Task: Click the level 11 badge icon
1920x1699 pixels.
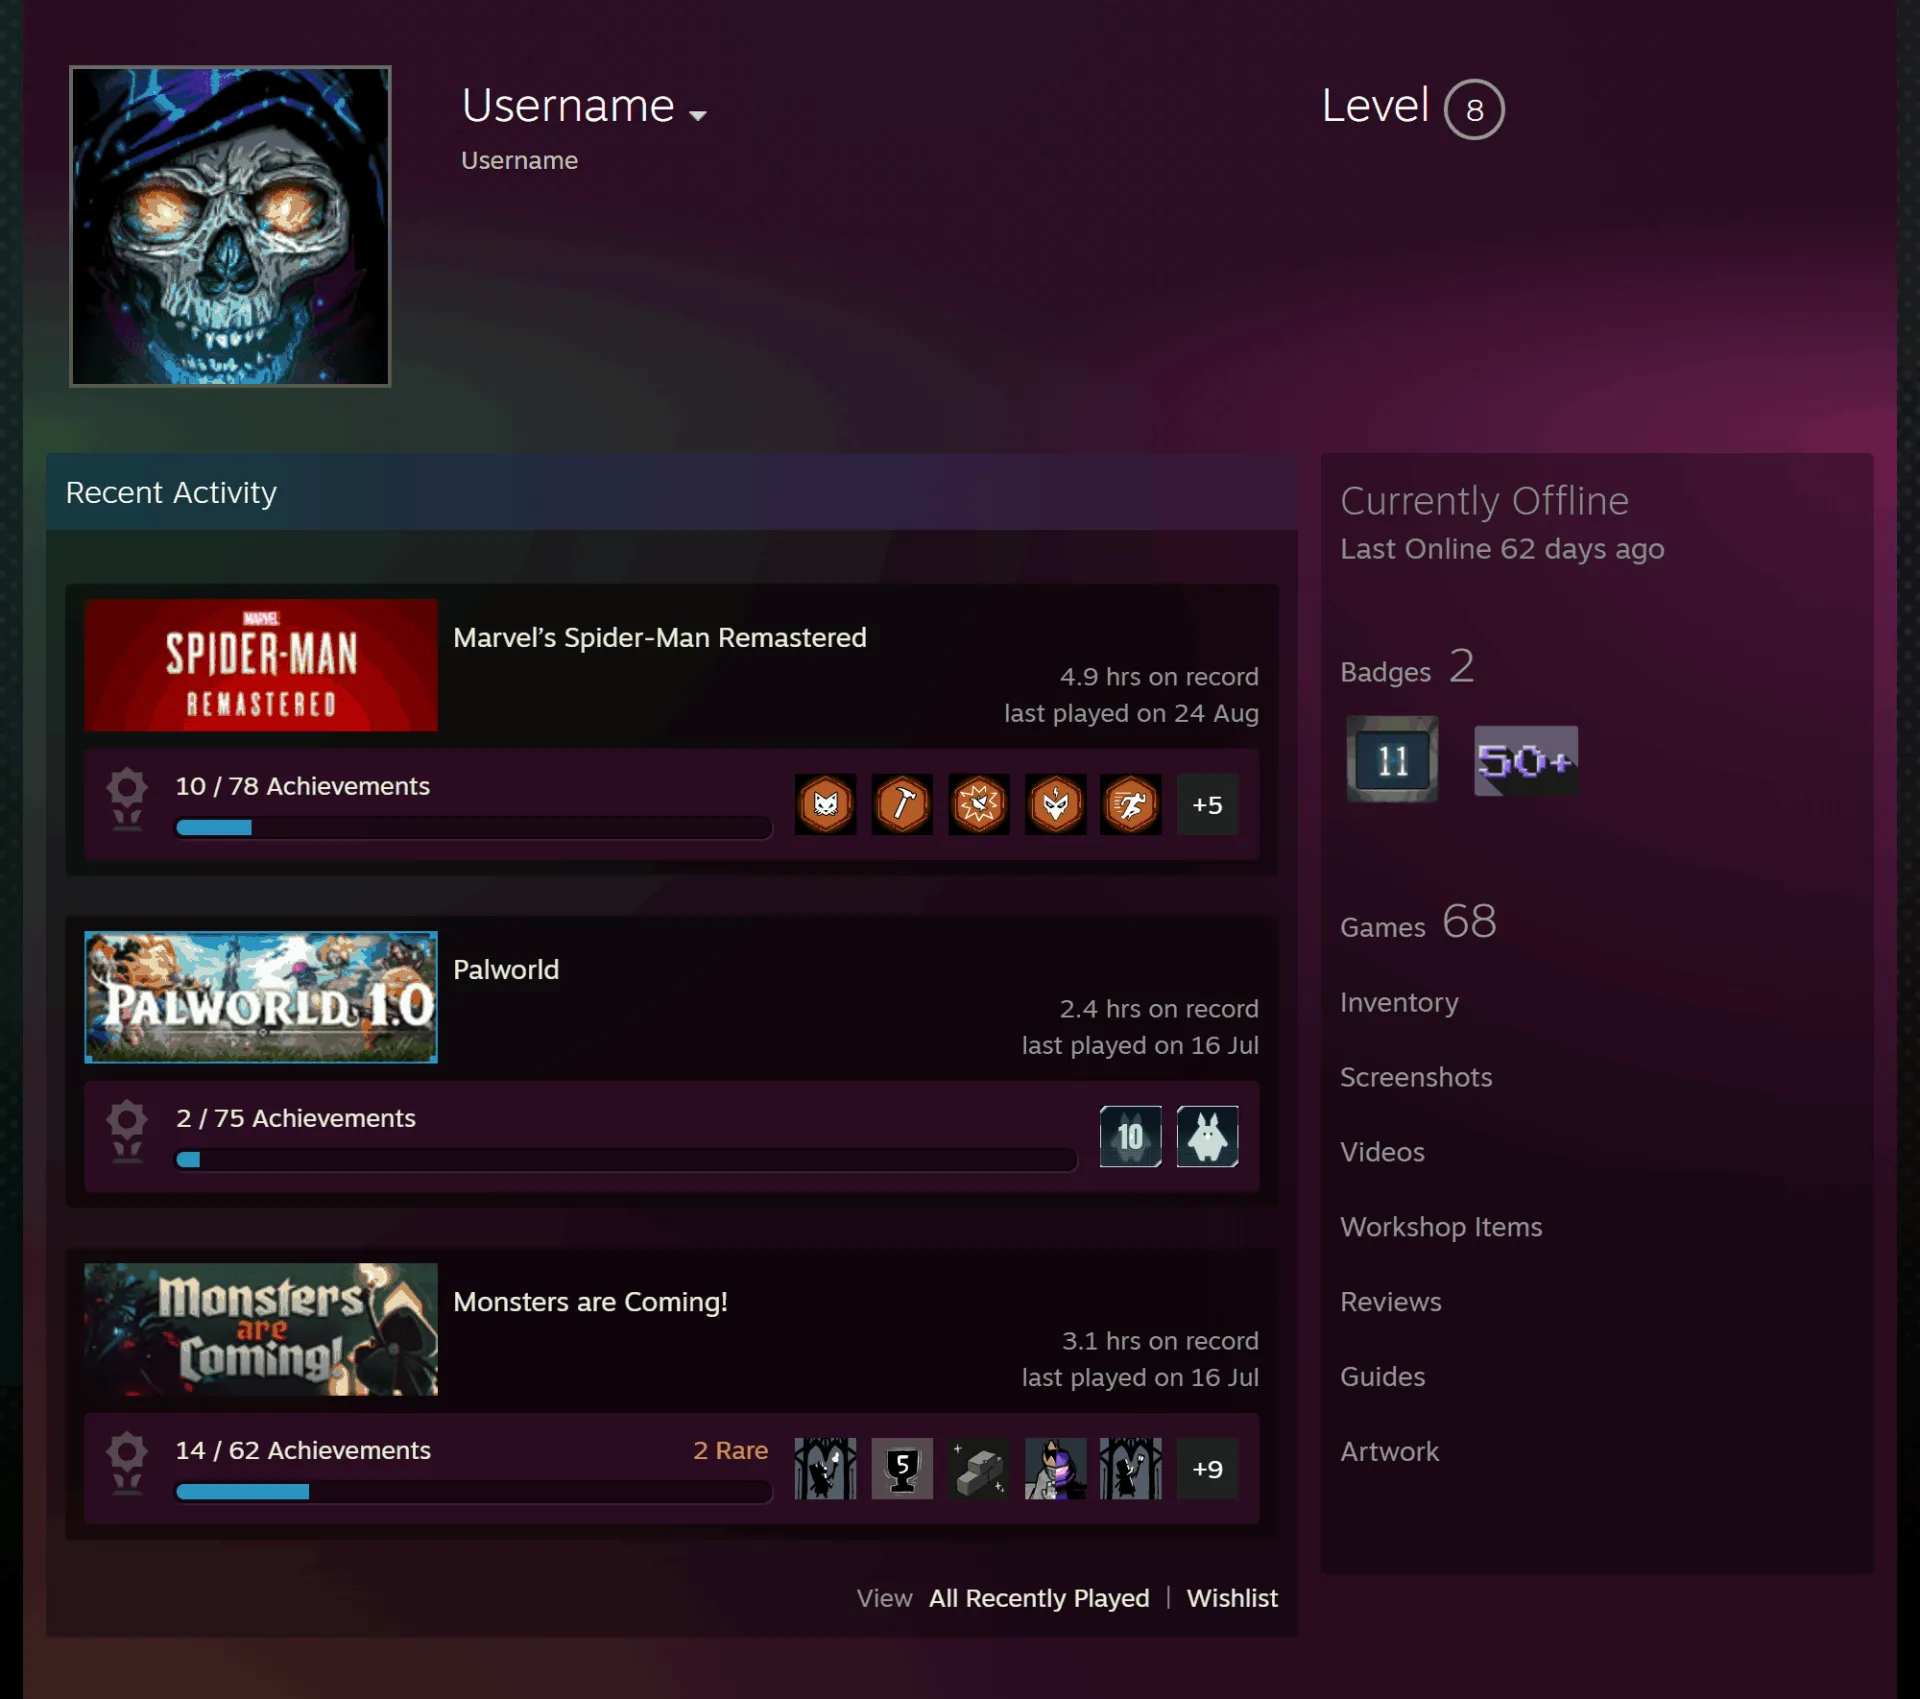Action: coord(1392,759)
